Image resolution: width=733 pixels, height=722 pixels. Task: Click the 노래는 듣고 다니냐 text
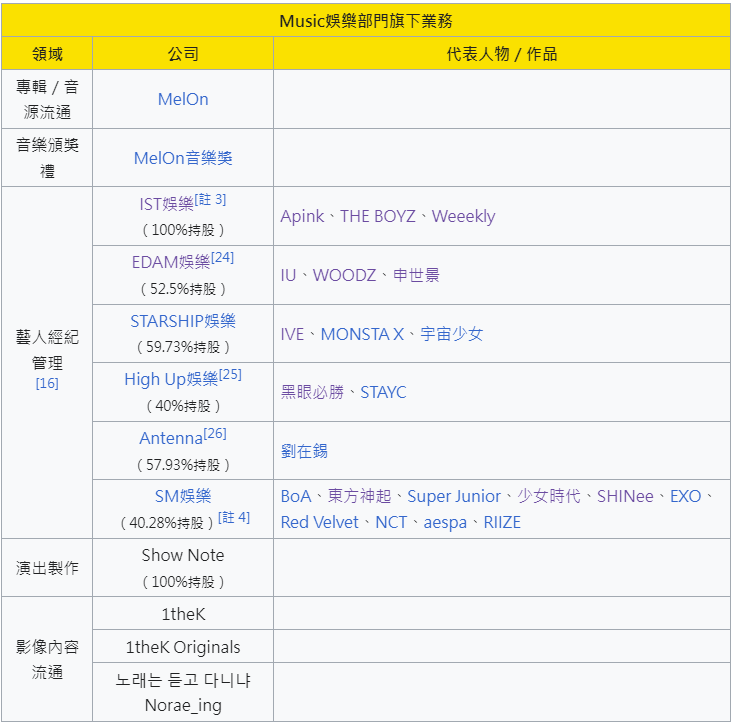coord(183,679)
